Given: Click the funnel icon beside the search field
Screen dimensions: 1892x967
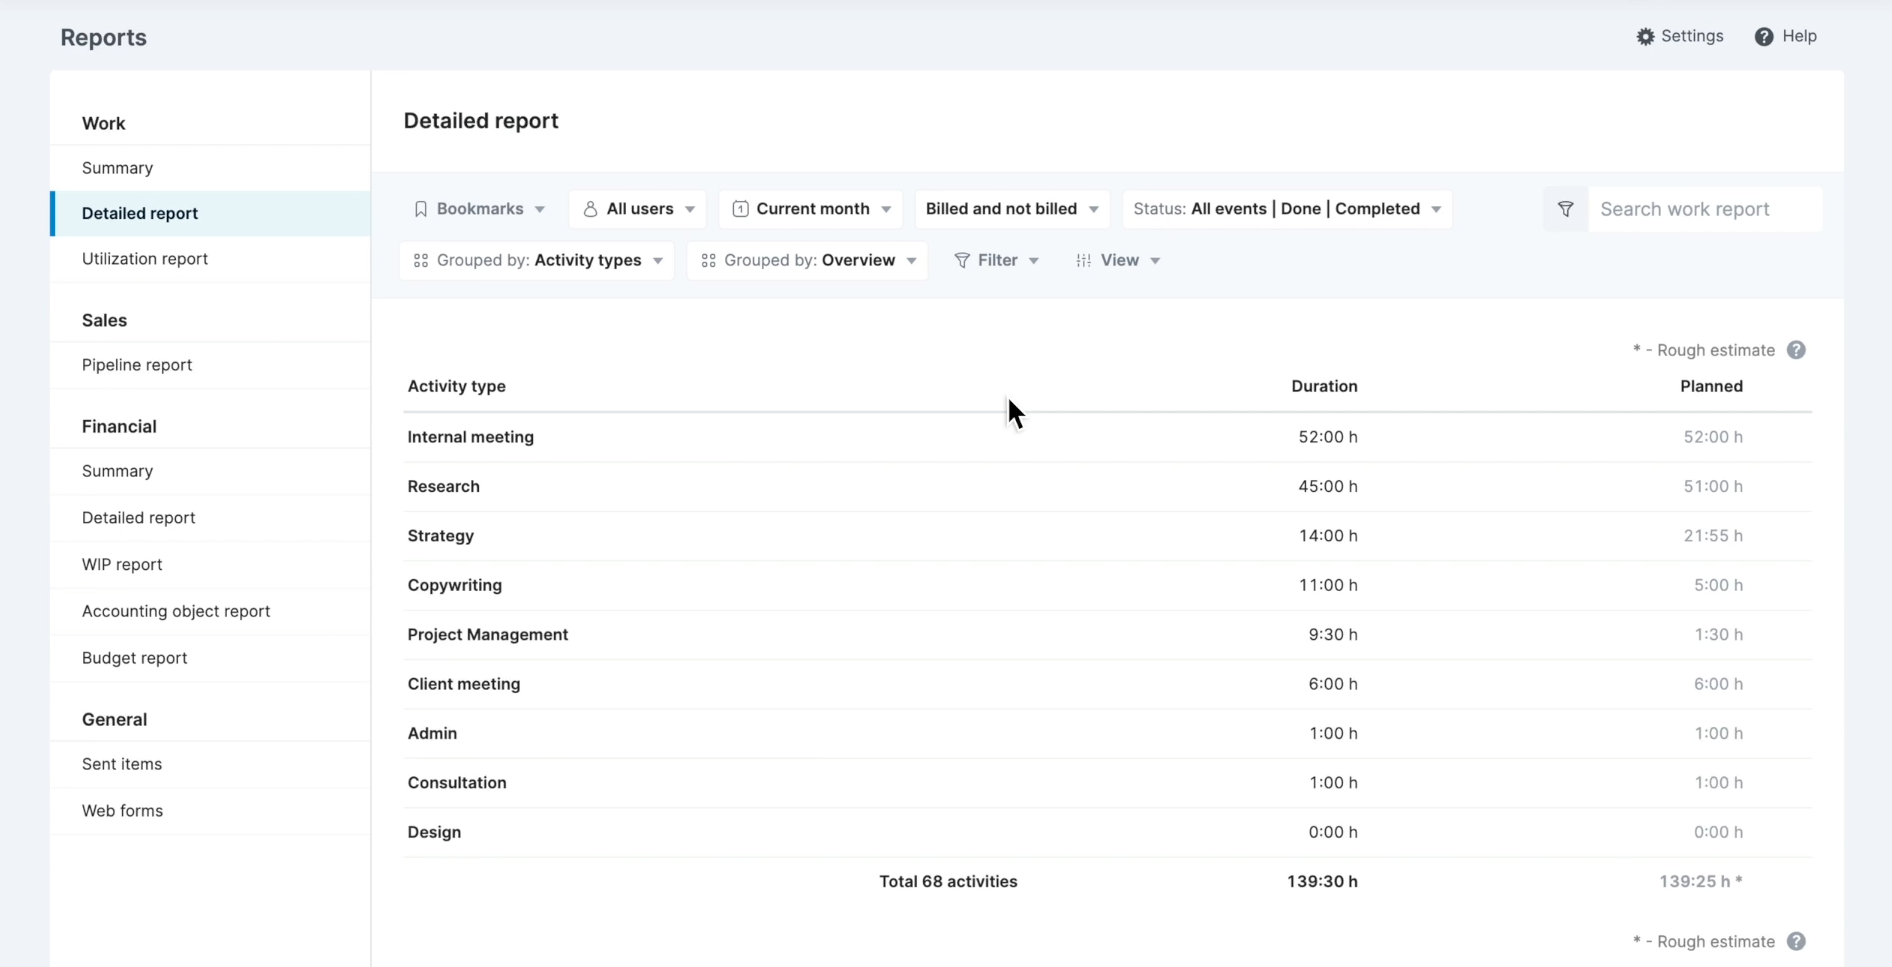Looking at the screenshot, I should pyautogui.click(x=1566, y=209).
